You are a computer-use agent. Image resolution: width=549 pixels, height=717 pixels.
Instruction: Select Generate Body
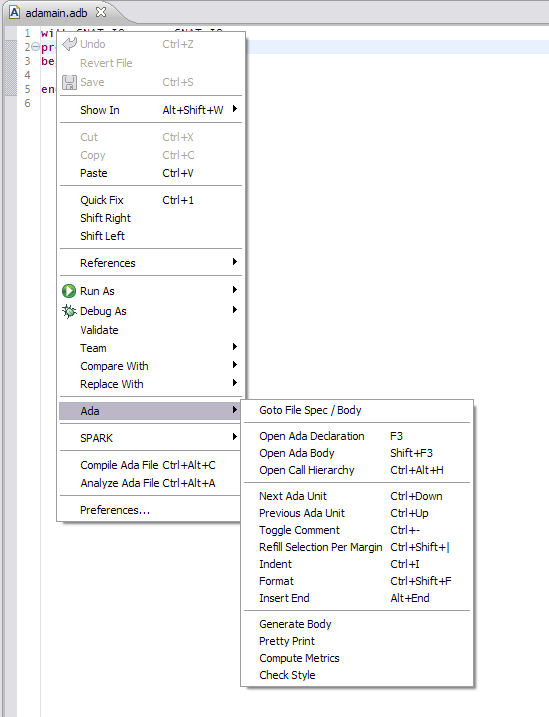pyautogui.click(x=357, y=624)
